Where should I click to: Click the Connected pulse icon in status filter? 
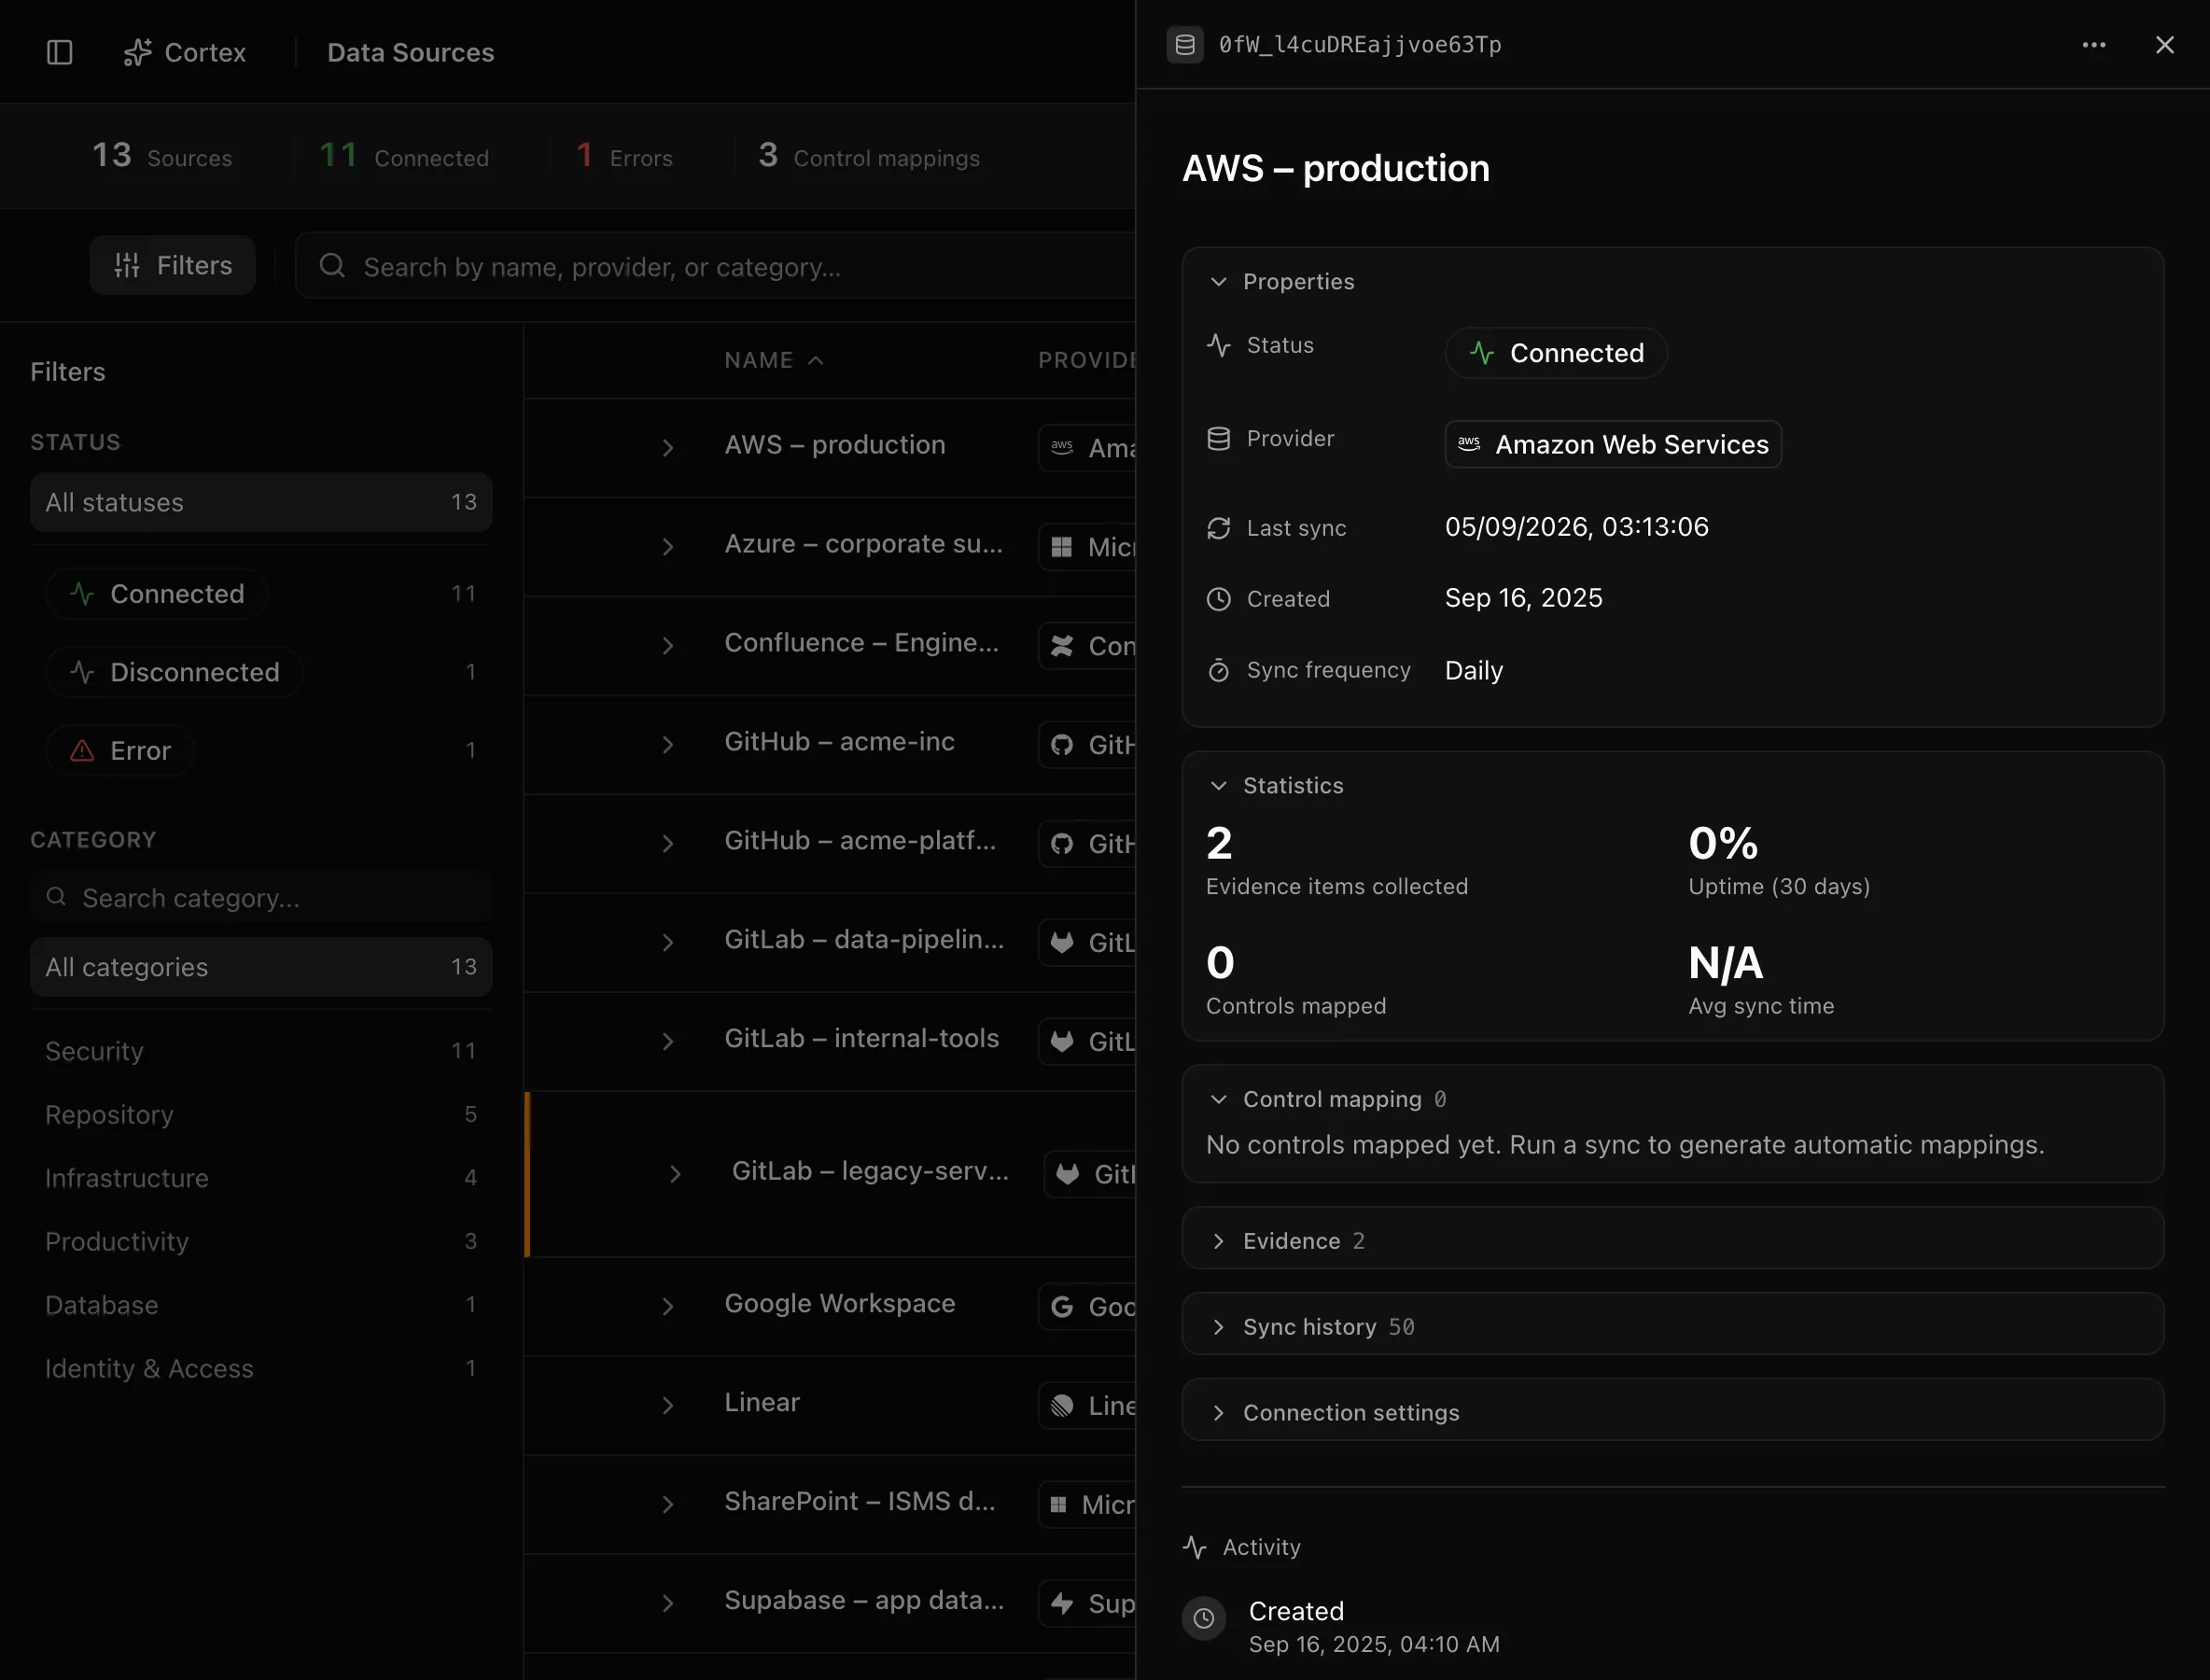(82, 594)
